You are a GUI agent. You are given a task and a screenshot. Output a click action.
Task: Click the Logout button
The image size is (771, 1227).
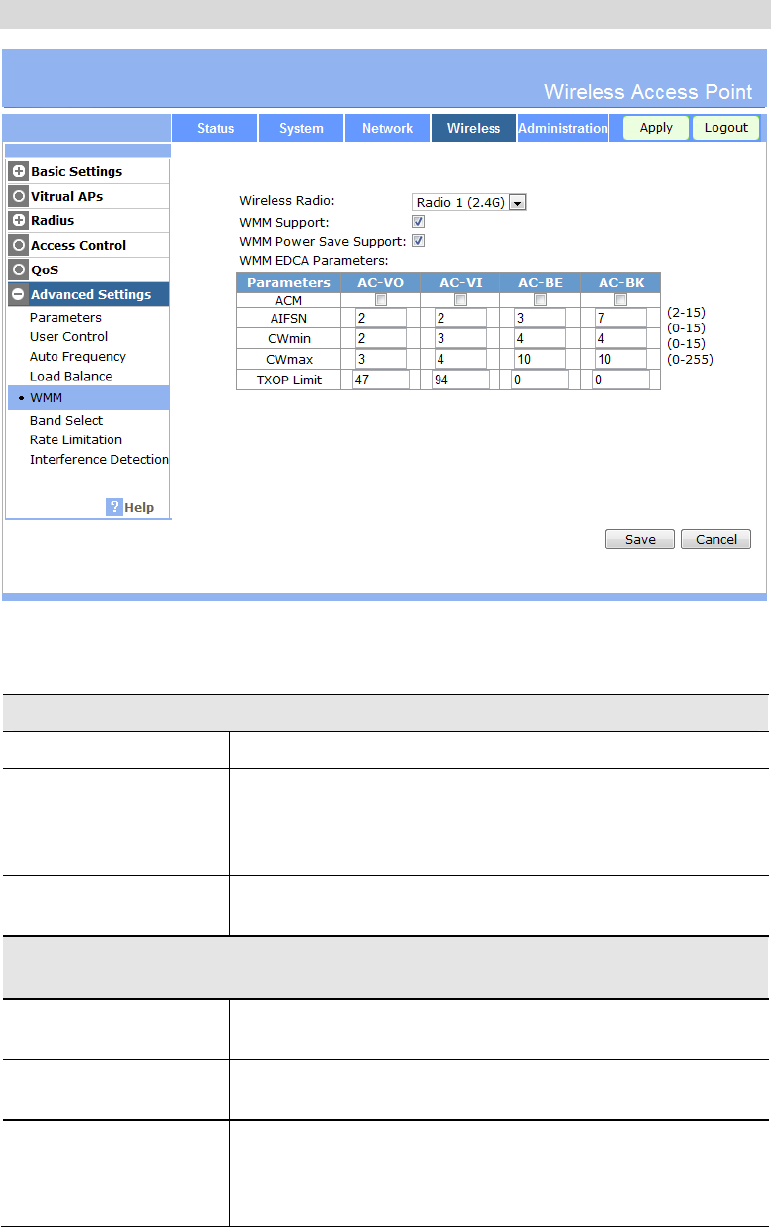click(x=726, y=128)
